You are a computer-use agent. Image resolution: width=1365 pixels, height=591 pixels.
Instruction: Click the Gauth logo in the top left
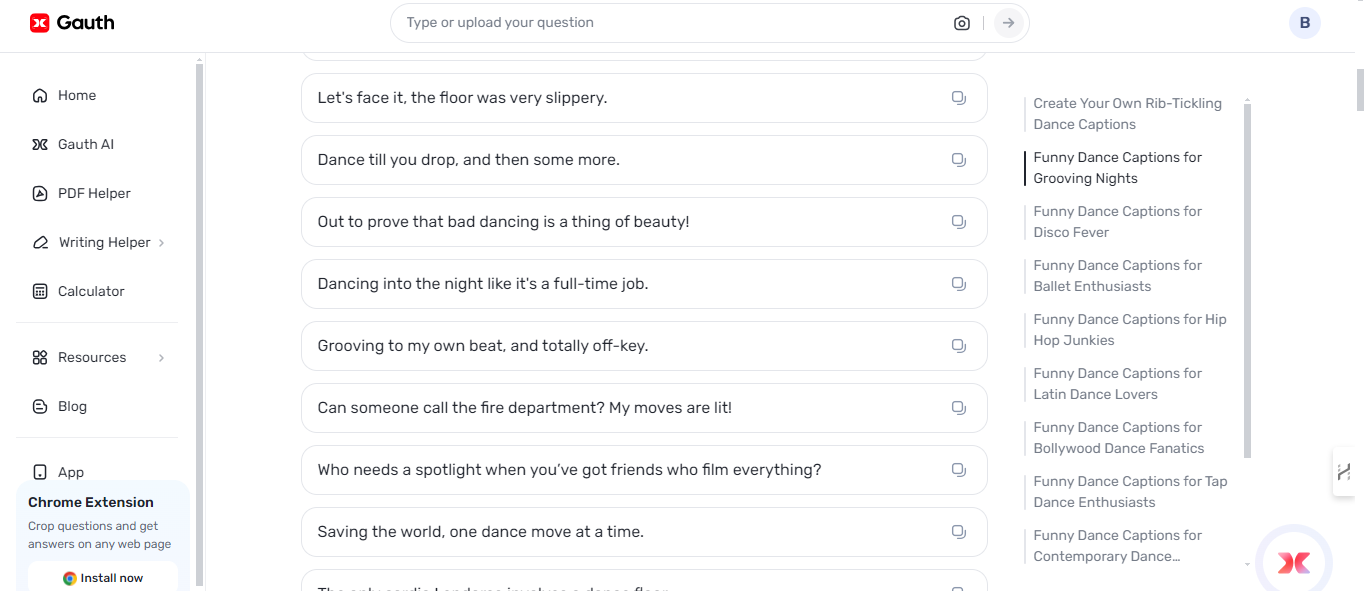click(71, 22)
